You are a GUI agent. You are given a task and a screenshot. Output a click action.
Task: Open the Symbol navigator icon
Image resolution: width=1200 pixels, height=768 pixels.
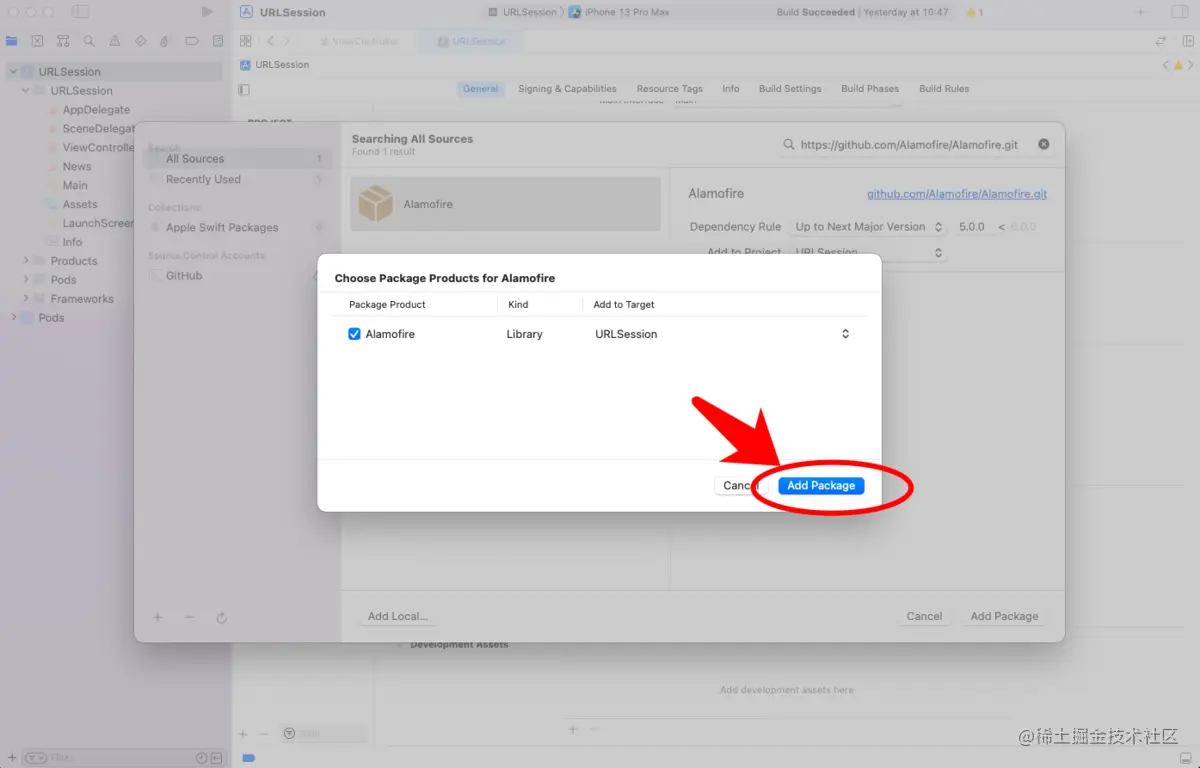click(63, 41)
